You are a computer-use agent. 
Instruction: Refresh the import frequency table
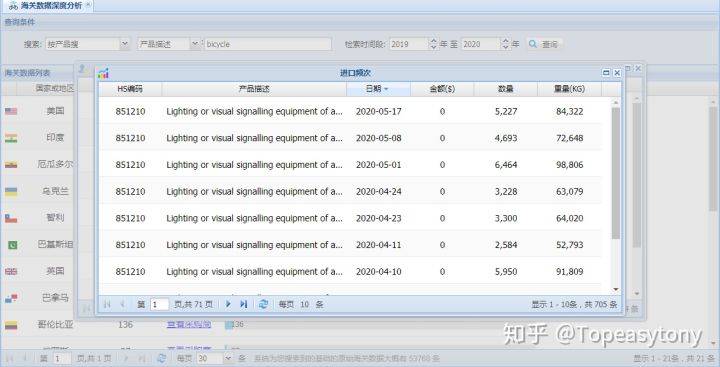pyautogui.click(x=263, y=304)
